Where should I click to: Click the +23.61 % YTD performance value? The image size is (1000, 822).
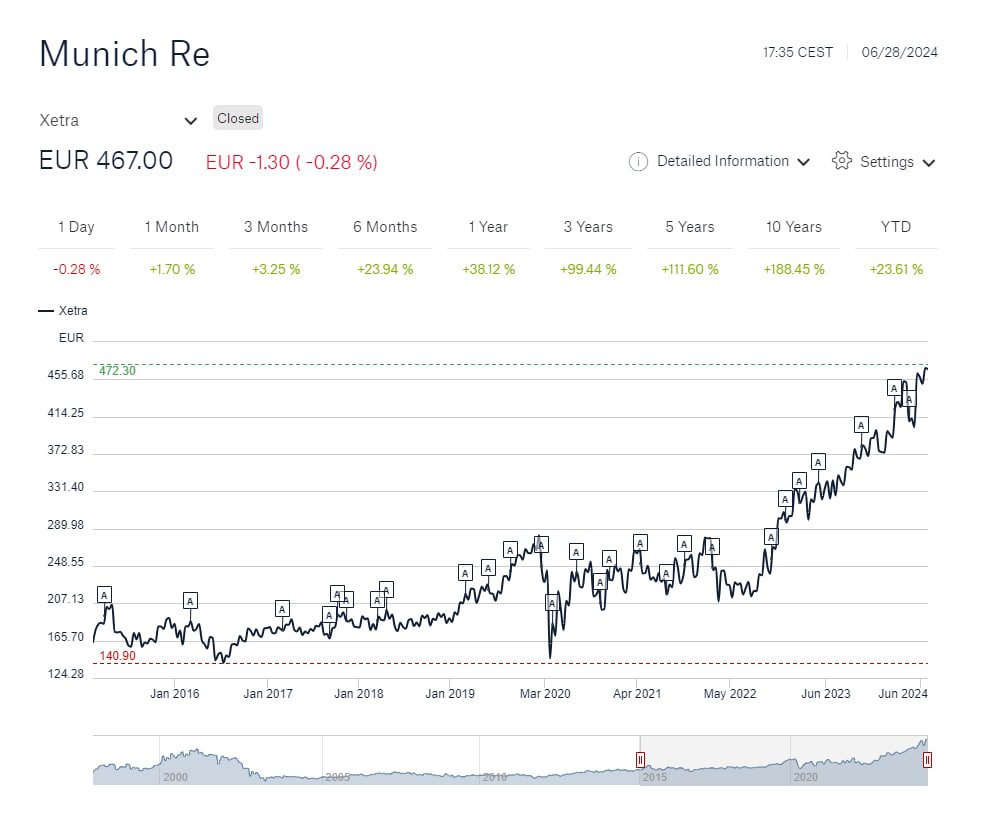896,269
